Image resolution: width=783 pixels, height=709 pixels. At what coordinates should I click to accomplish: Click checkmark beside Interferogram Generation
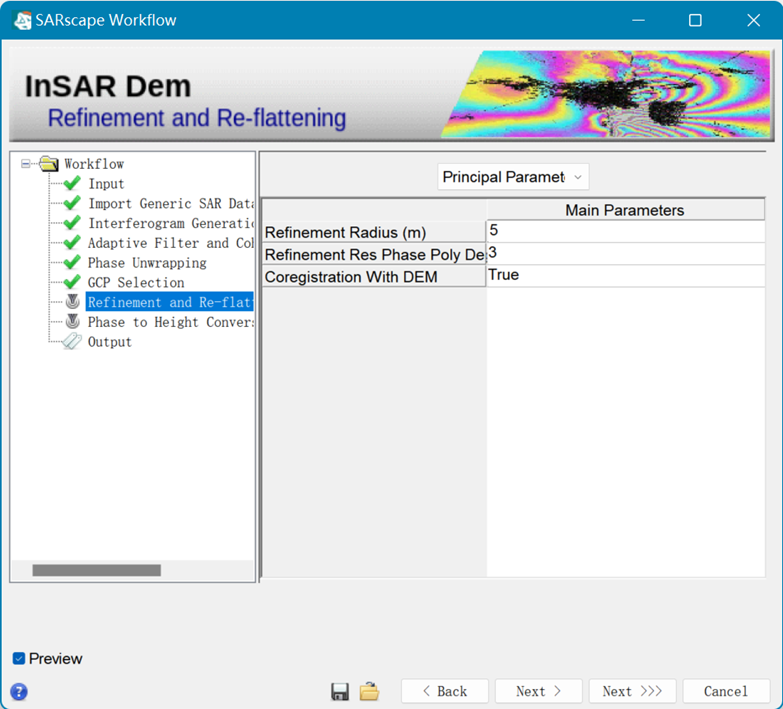pos(72,223)
